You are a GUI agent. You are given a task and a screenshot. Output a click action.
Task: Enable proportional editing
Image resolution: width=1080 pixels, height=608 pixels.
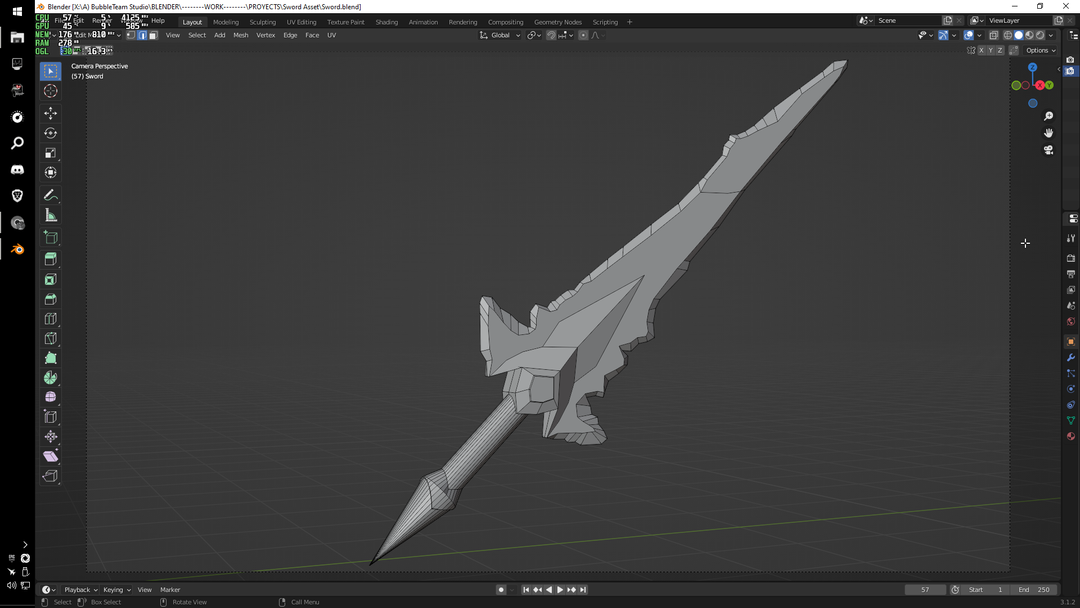coord(583,34)
